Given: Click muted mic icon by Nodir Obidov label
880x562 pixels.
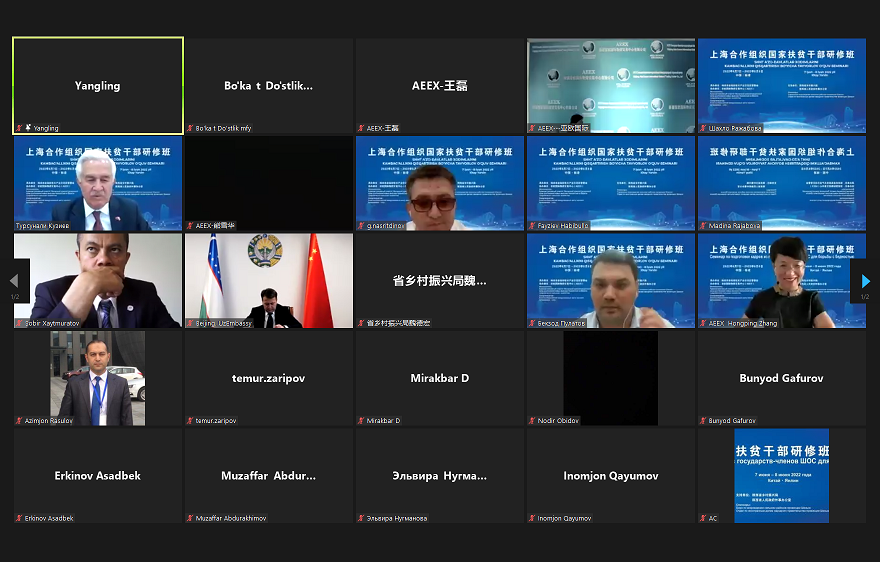Looking at the screenshot, I should click(x=532, y=421).
